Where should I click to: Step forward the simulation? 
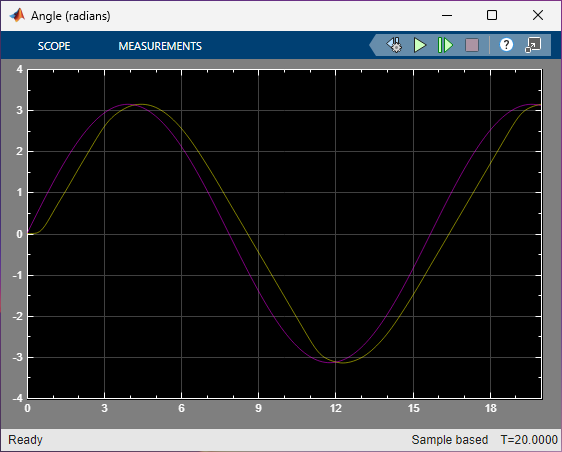click(x=445, y=45)
